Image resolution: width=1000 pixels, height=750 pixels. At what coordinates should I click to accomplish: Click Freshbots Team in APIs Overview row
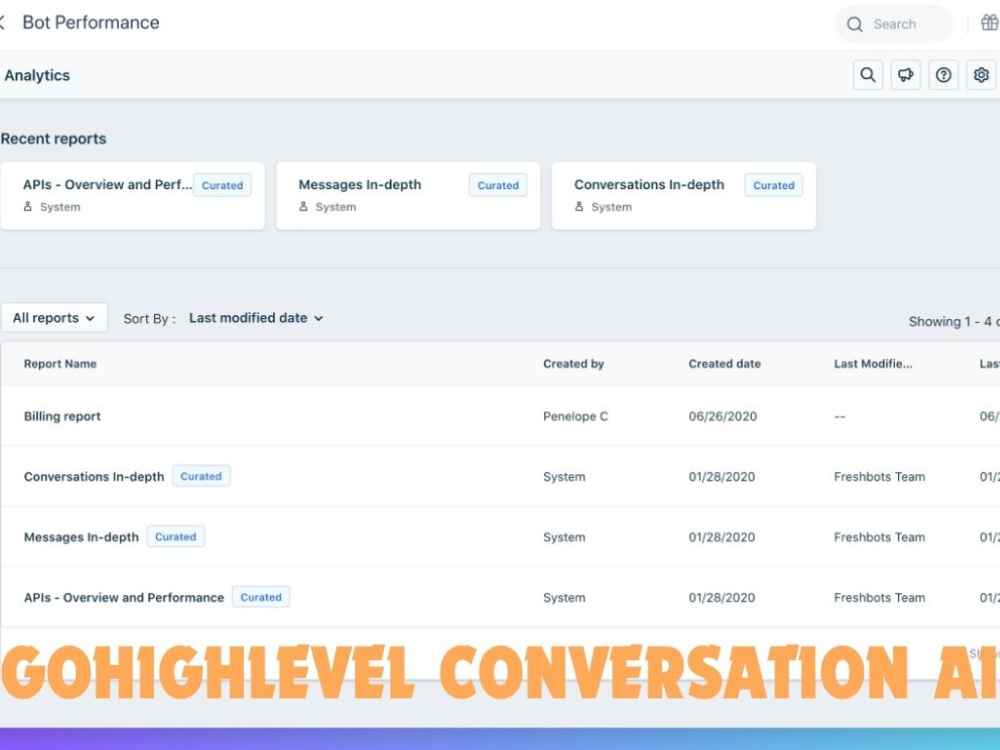(x=879, y=598)
